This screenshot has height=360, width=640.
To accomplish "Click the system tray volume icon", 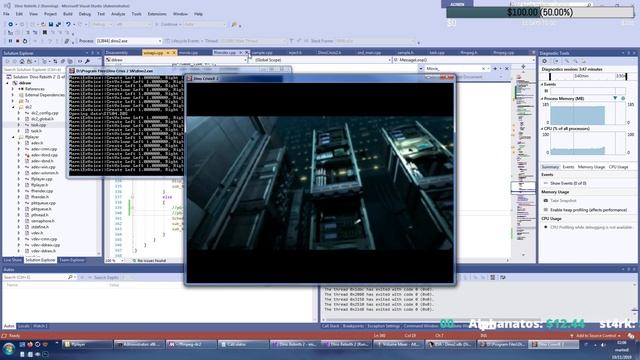I will pos(603,345).
